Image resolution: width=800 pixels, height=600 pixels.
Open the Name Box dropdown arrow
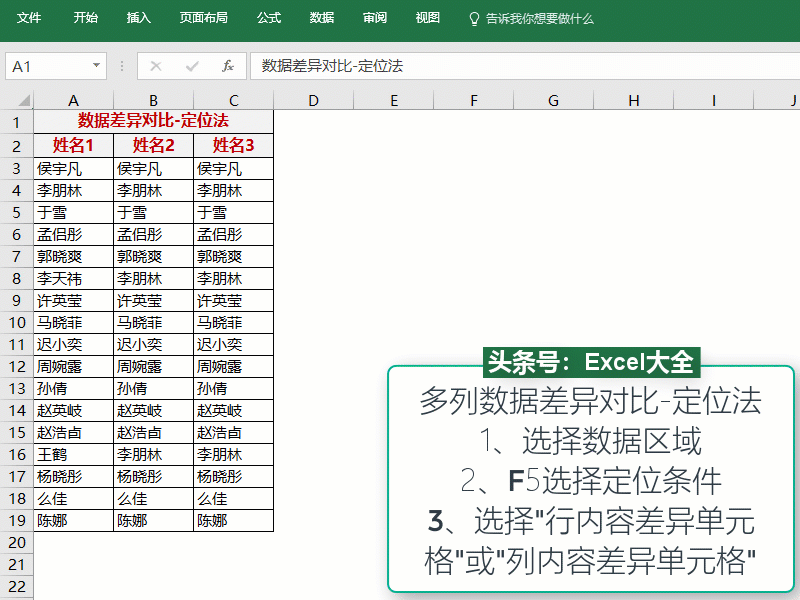coord(97,64)
